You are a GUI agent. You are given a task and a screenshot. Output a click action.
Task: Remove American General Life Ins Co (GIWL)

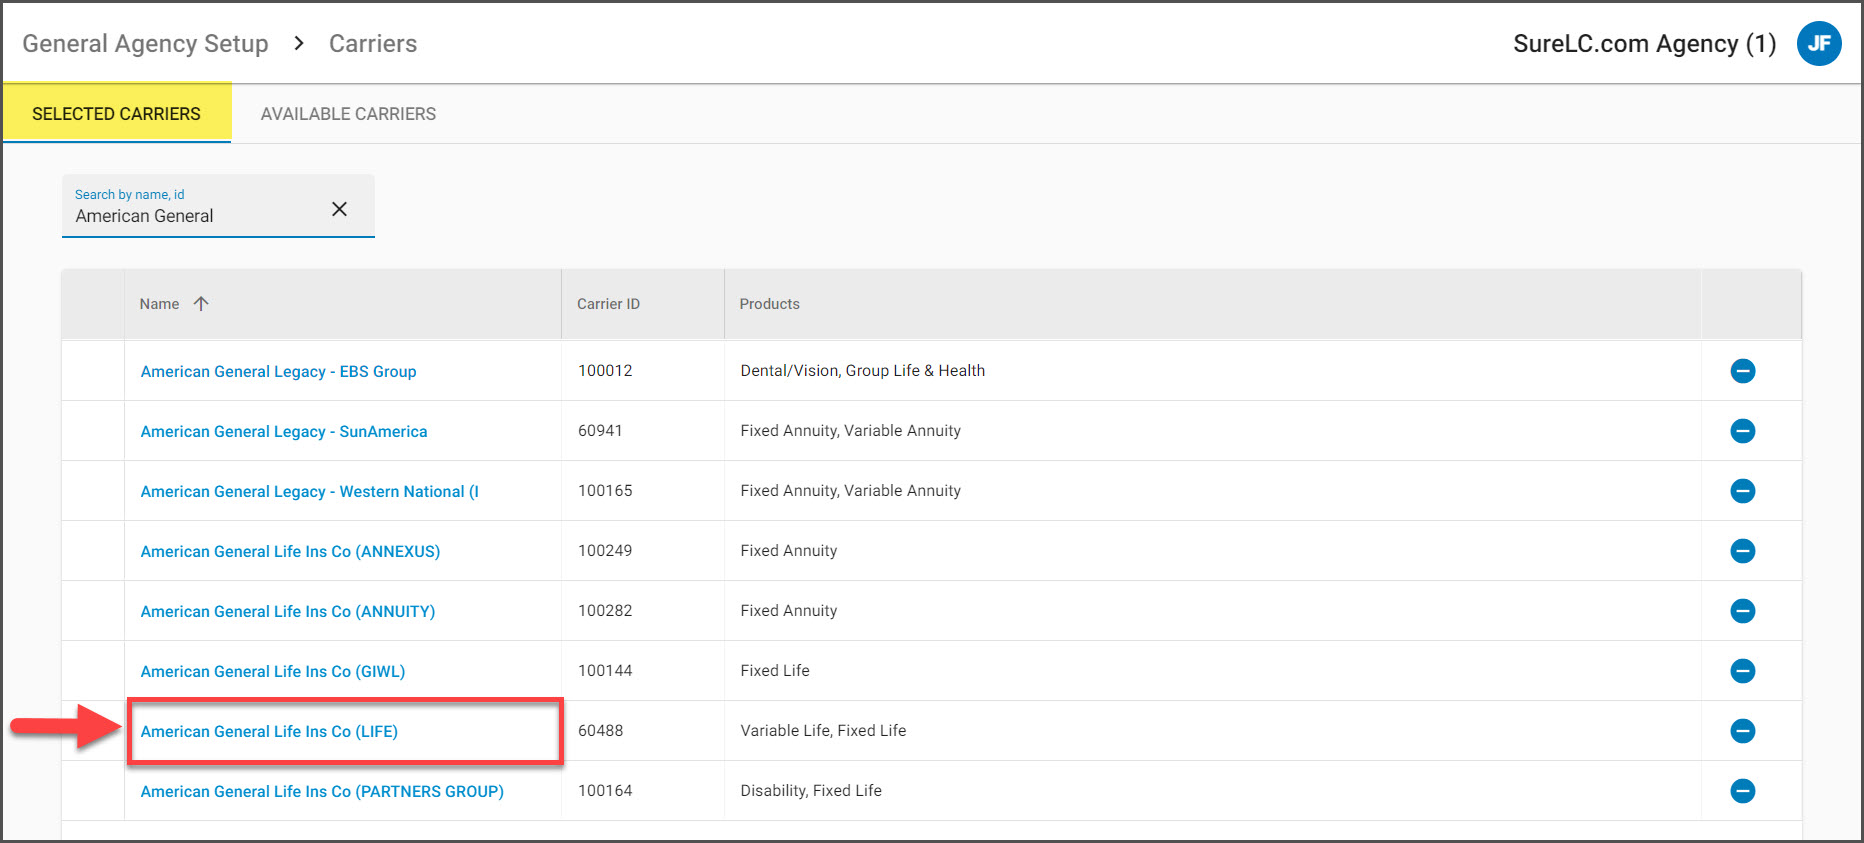(1742, 671)
